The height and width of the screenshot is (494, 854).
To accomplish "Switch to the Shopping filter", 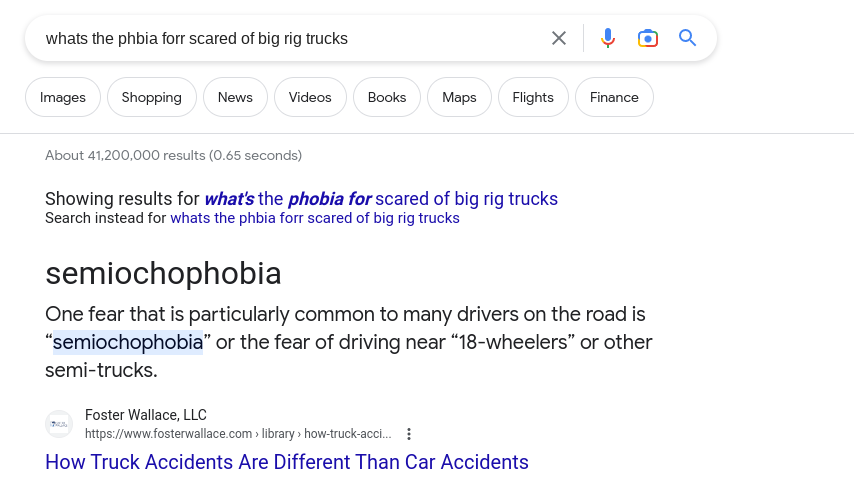I will coord(151,97).
